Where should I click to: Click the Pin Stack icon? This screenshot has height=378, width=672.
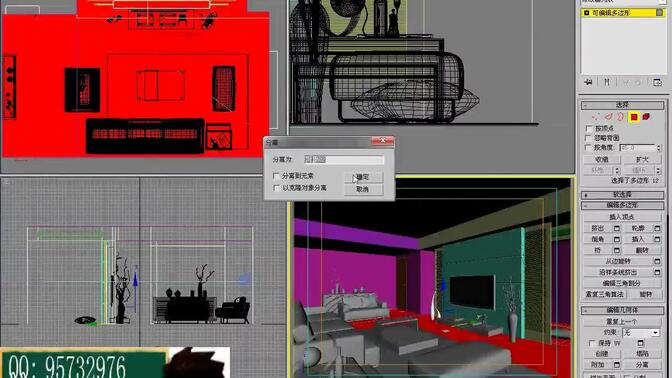point(588,82)
